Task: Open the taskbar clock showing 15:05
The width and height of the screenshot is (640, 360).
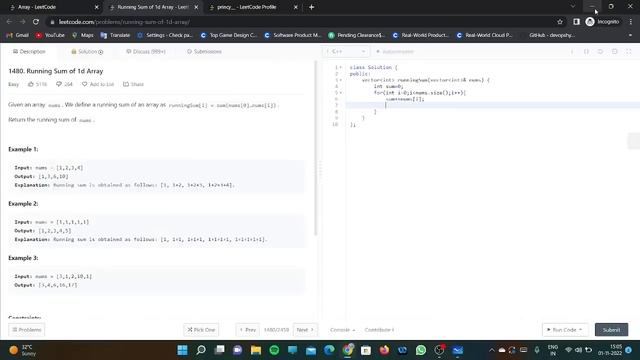Action: (610, 350)
